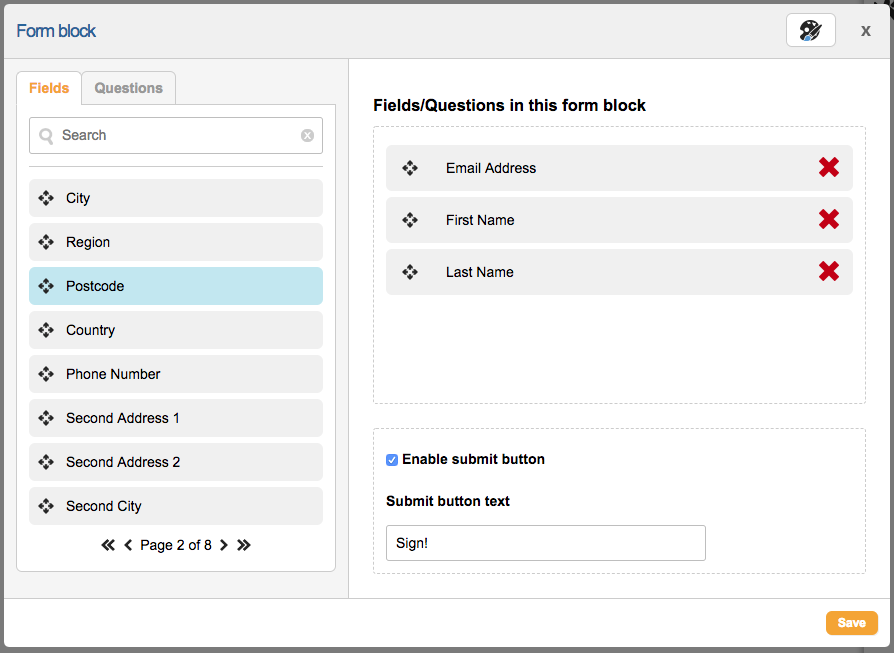Screen dimensions: 894x653
Task: Open the palette style settings icon
Action: pos(810,31)
